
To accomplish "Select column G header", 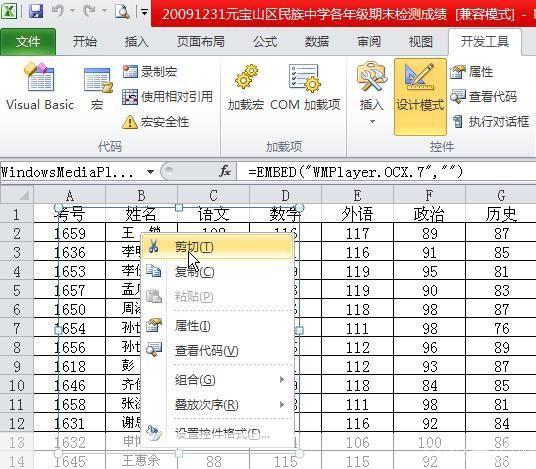I will (x=501, y=195).
